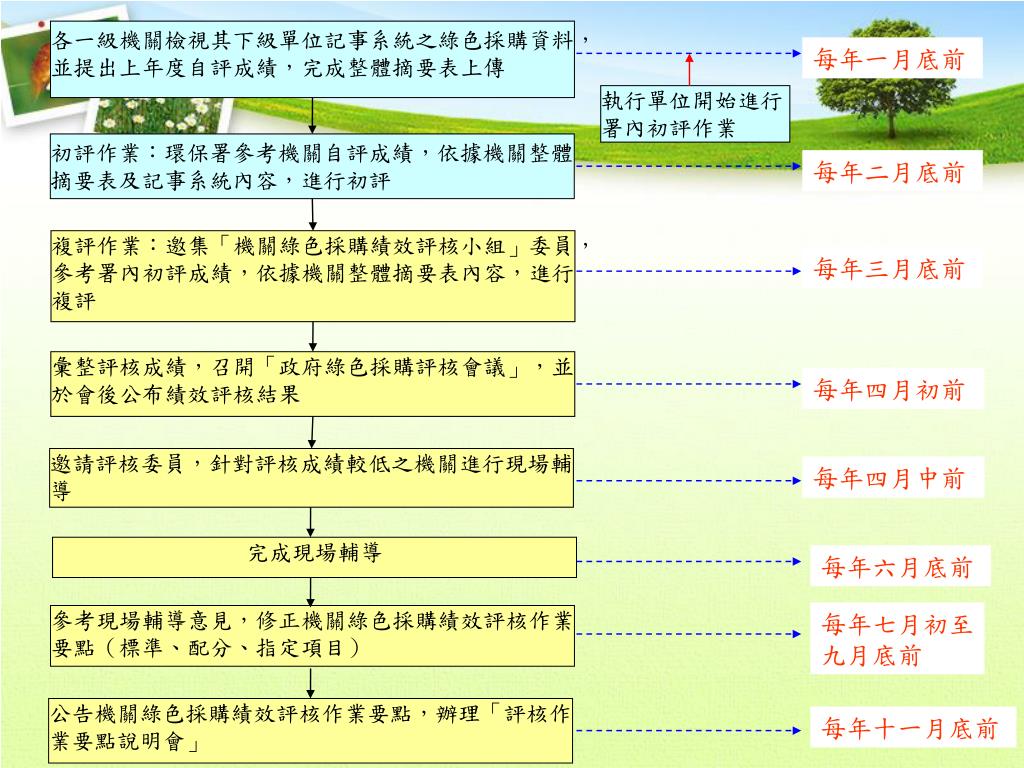The width and height of the screenshot is (1024, 768).
Task: Select the 公告機關綠色採購績效評核作業要點 box
Action: [313, 731]
